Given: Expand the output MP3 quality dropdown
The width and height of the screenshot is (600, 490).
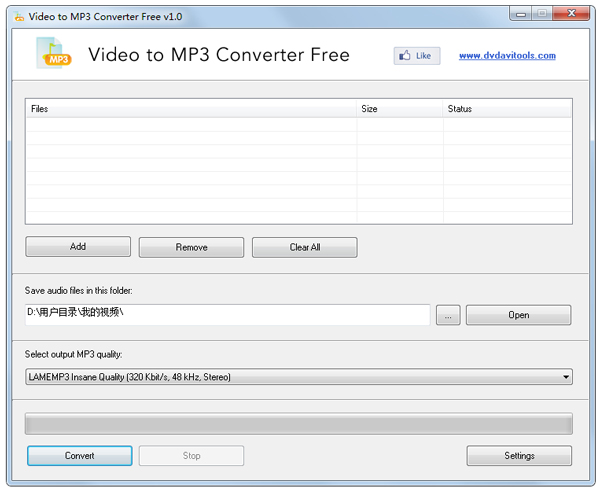Looking at the screenshot, I should coord(298,377).
